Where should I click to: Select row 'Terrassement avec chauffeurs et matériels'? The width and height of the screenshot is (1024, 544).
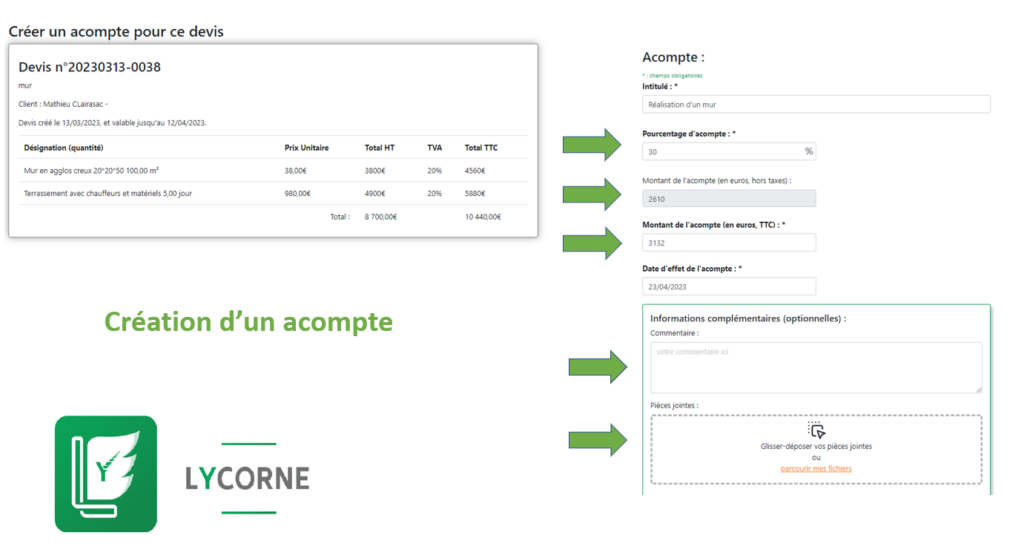click(x=273, y=193)
